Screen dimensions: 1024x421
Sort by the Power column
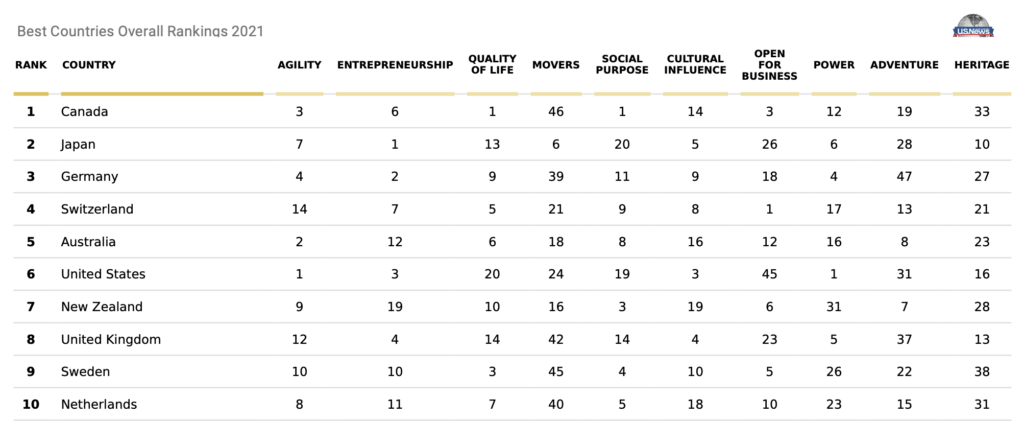click(834, 65)
